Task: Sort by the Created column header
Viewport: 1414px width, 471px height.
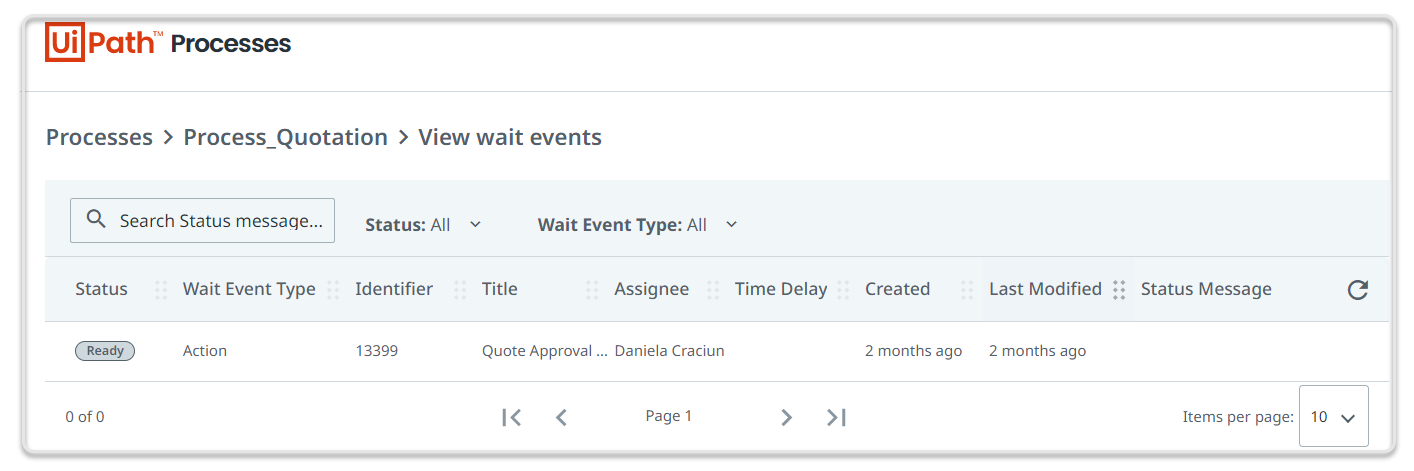Action: pos(897,289)
